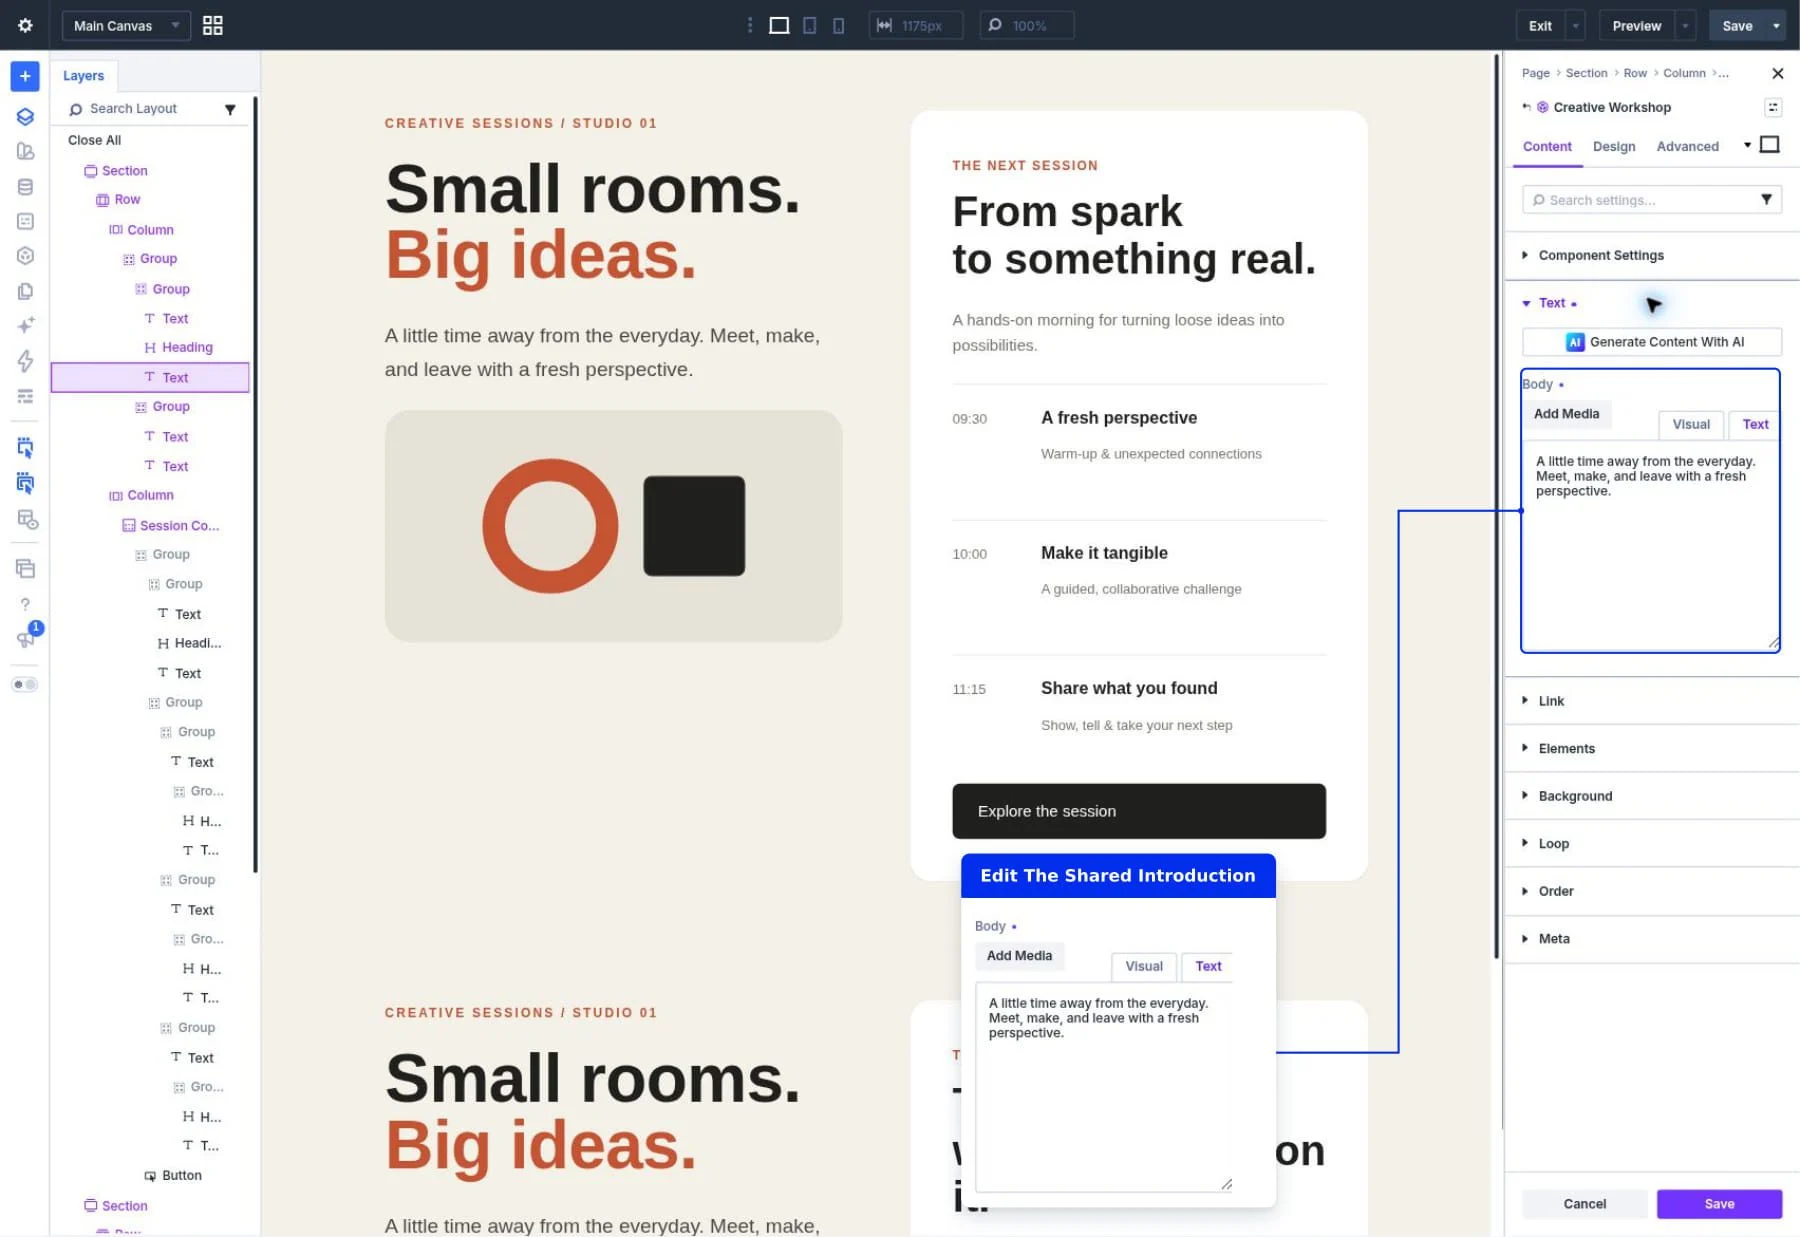The width and height of the screenshot is (1800, 1237).
Task: Click the vertical three-dots icon in top toolbar
Action: (750, 25)
